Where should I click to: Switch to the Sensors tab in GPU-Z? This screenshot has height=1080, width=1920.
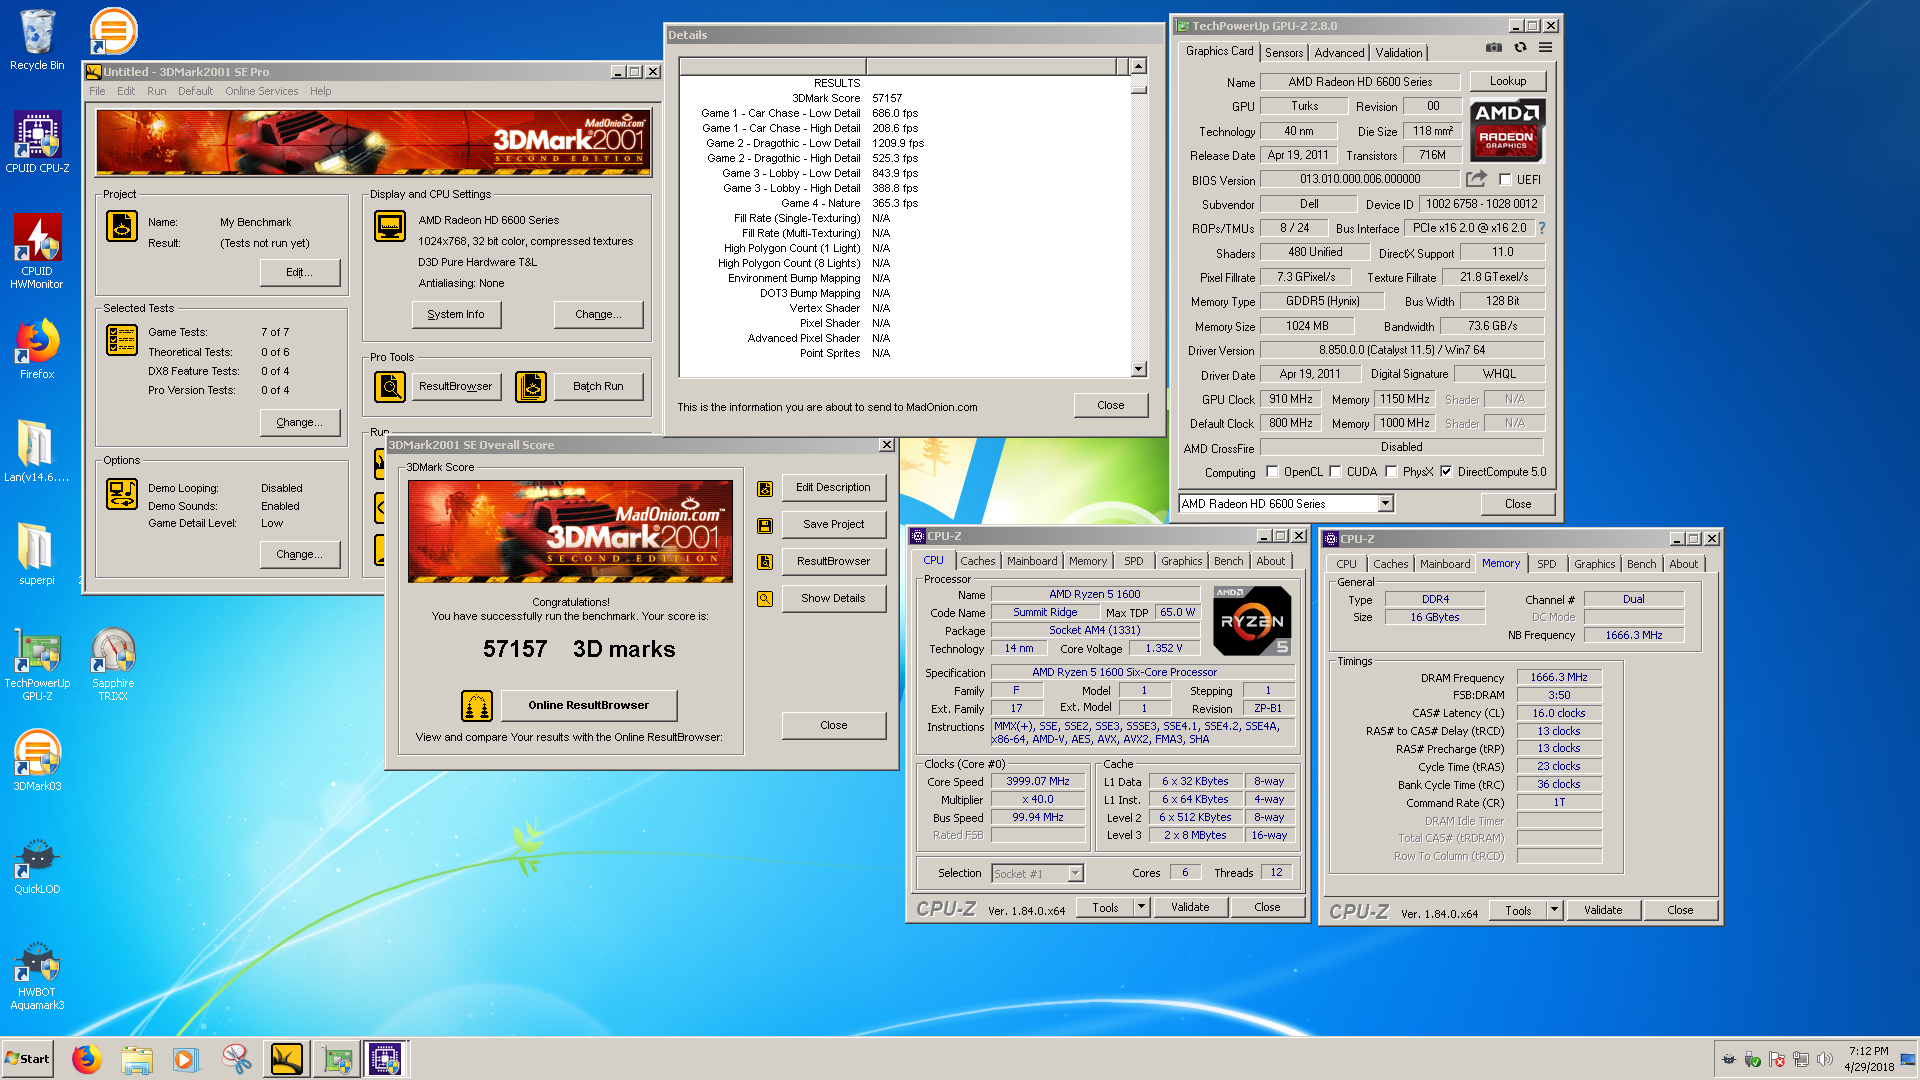click(1283, 53)
